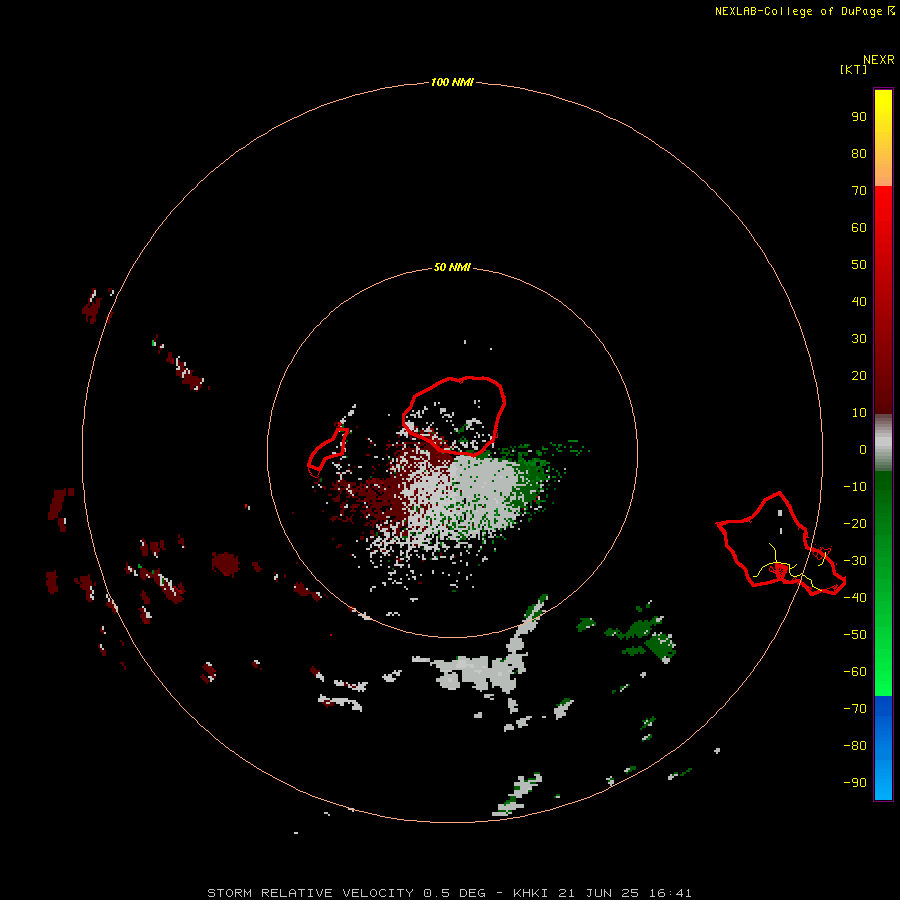
Task: Click the -30 scale value
Action: (x=855, y=561)
